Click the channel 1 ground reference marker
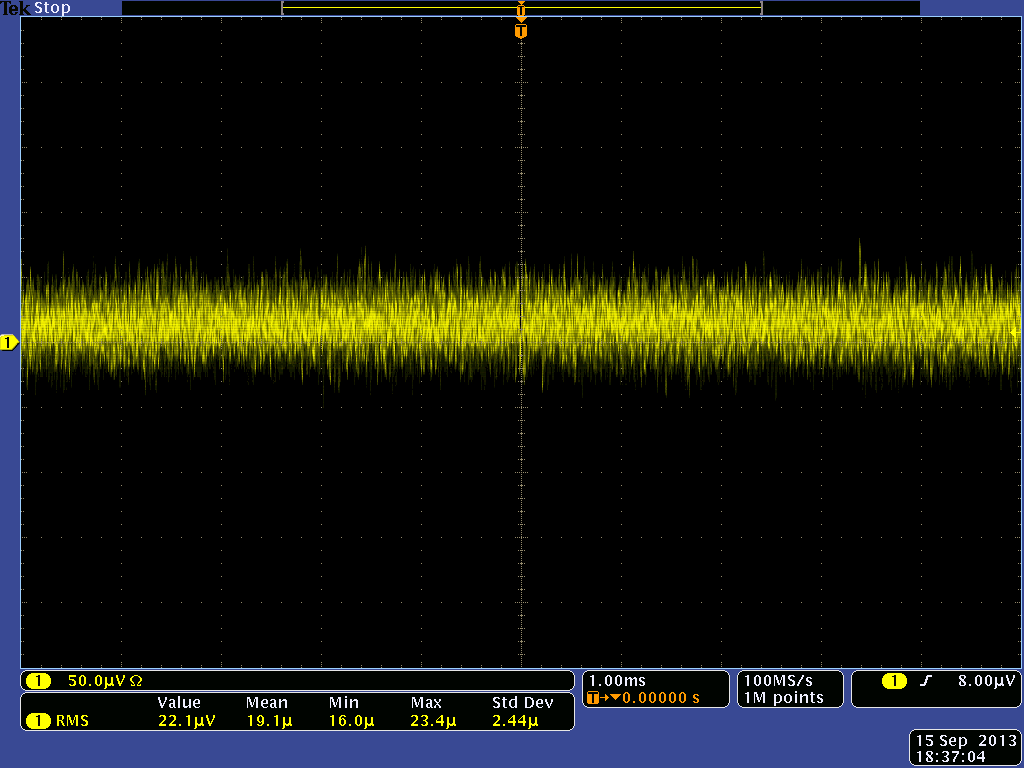 point(9,343)
